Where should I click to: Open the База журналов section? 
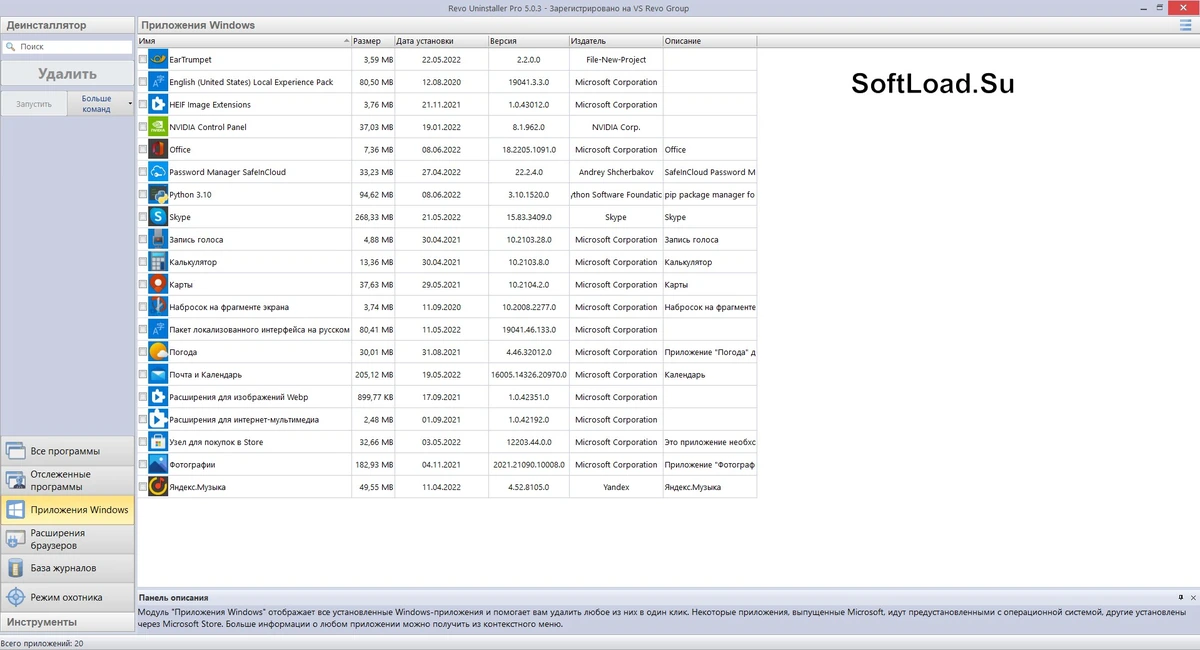point(67,568)
